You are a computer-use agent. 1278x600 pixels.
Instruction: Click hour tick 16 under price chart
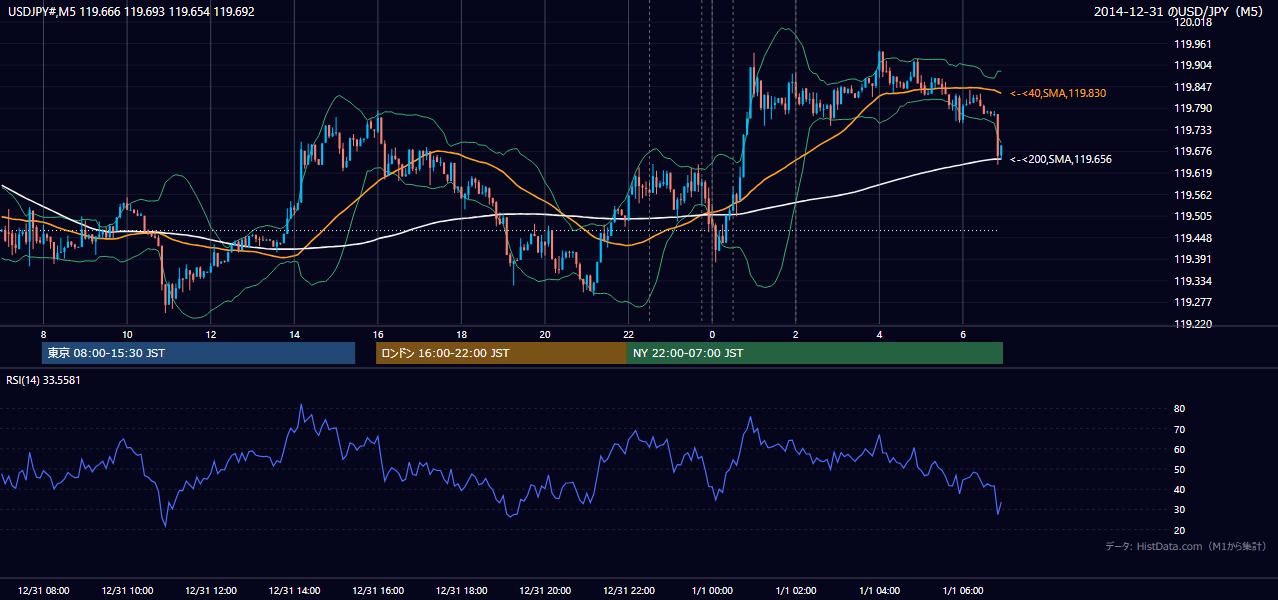click(x=377, y=333)
